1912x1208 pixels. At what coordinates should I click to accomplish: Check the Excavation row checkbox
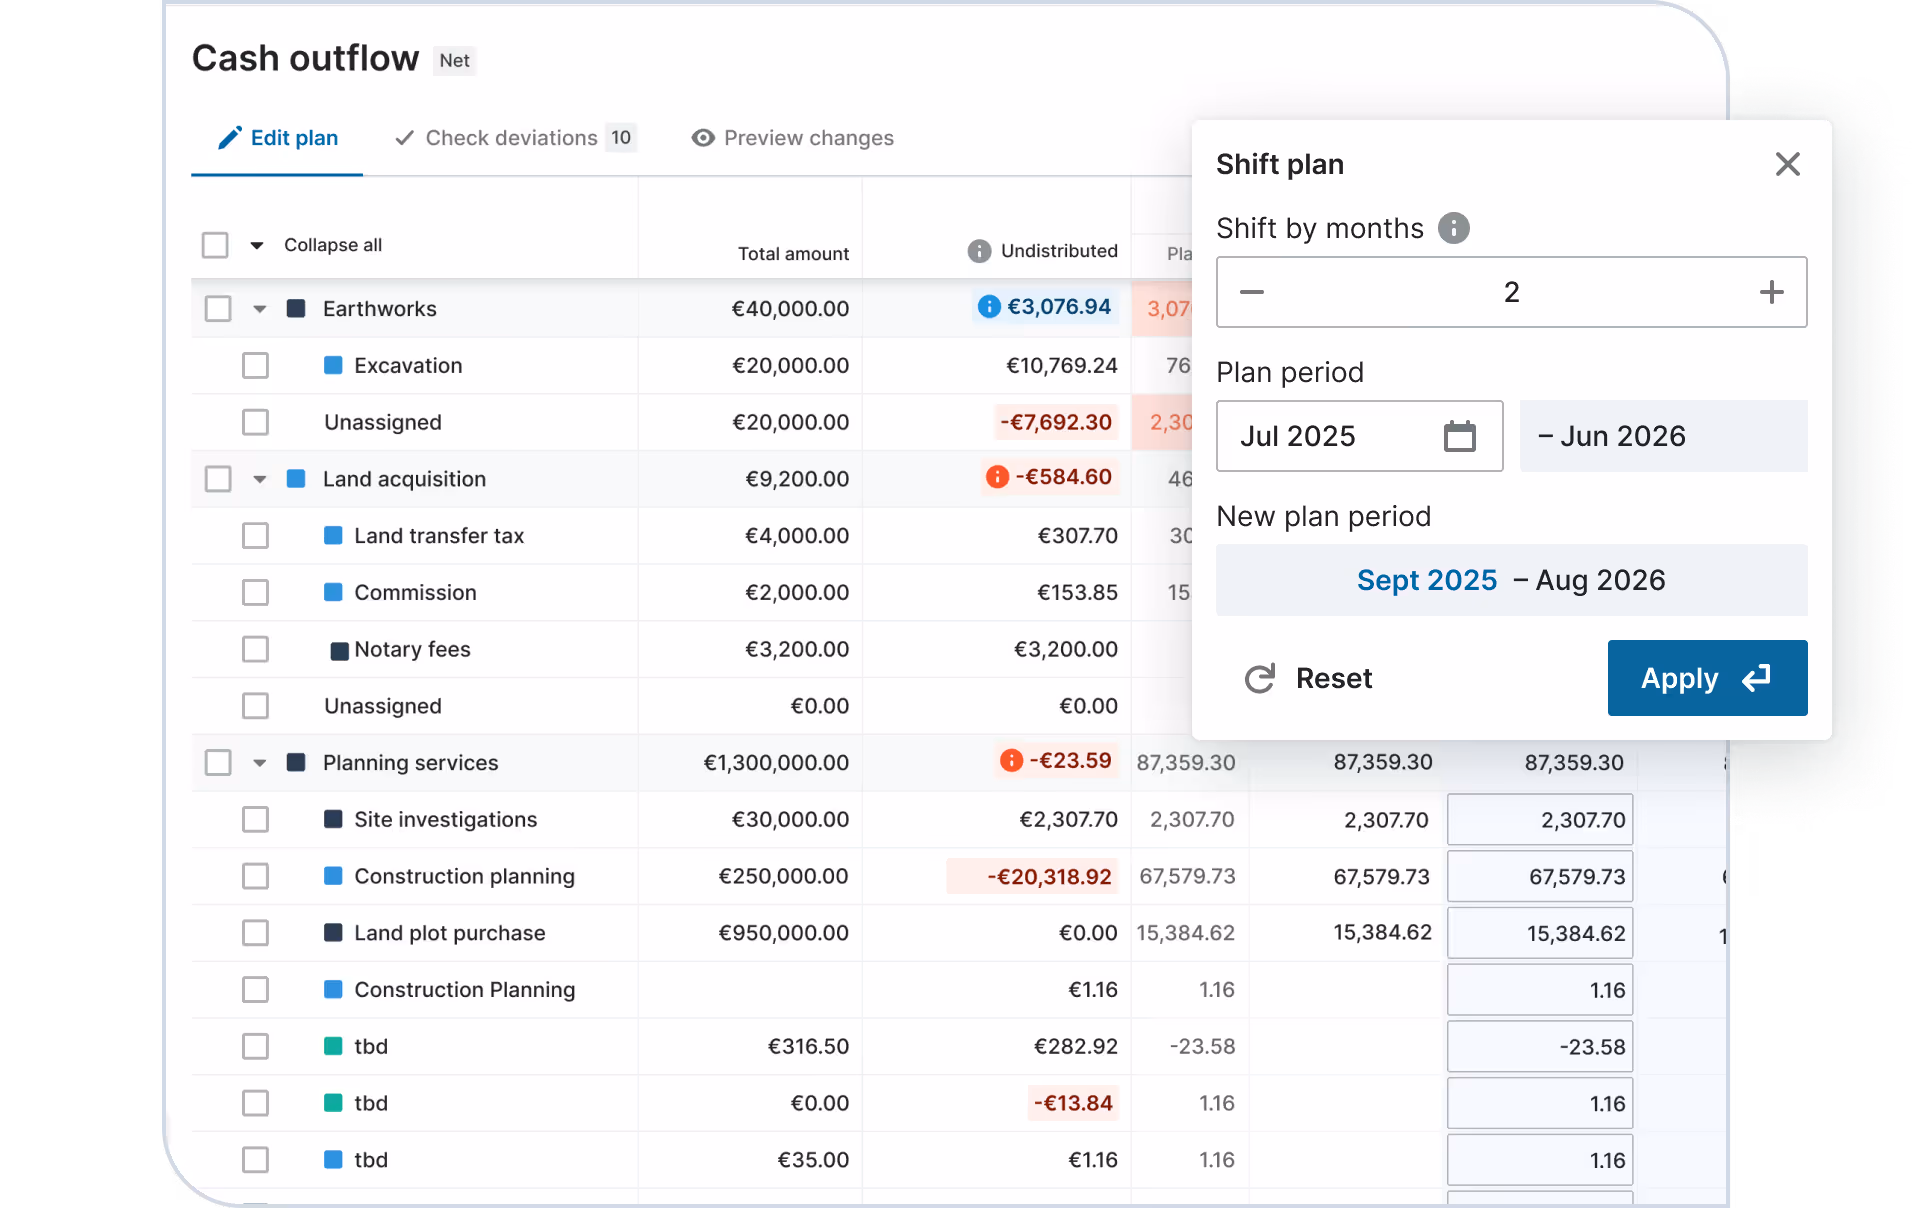(x=256, y=365)
